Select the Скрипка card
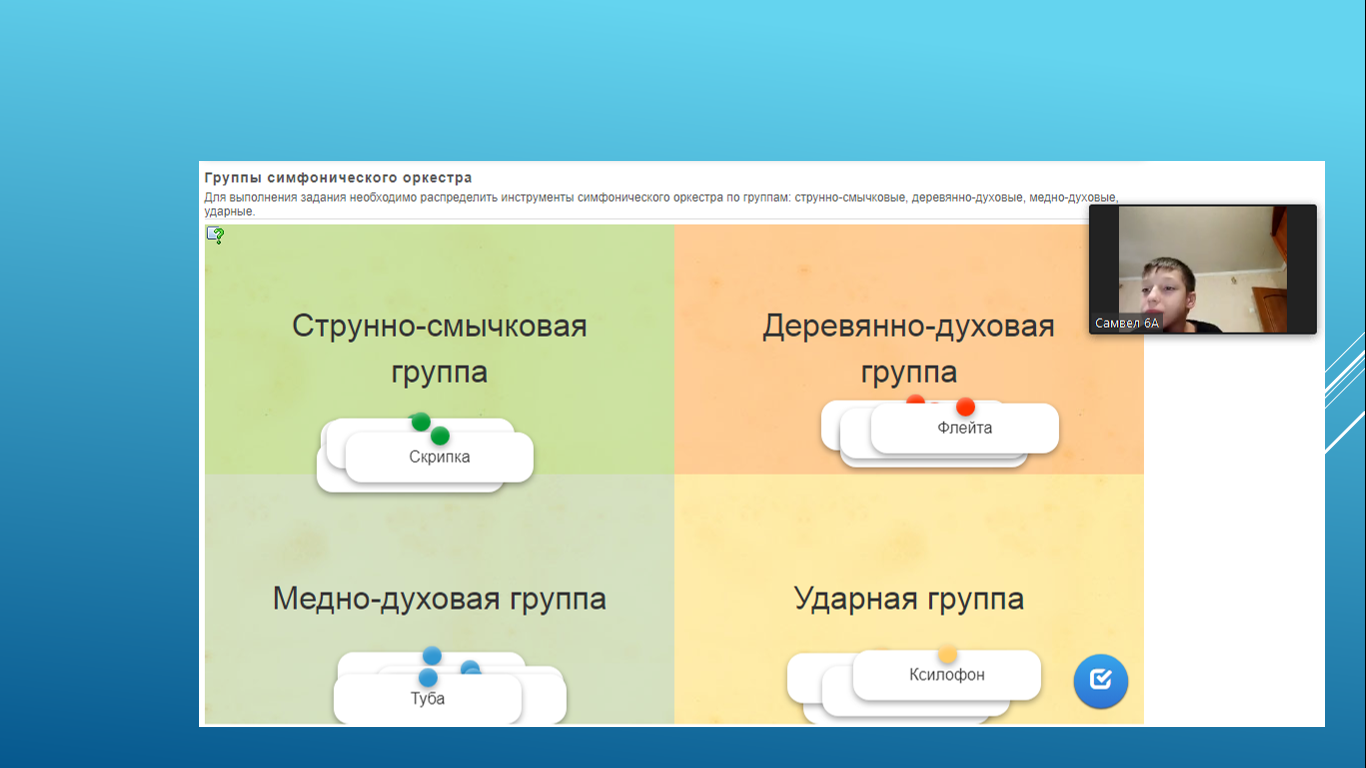Image resolution: width=1366 pixels, height=768 pixels. [x=439, y=457]
